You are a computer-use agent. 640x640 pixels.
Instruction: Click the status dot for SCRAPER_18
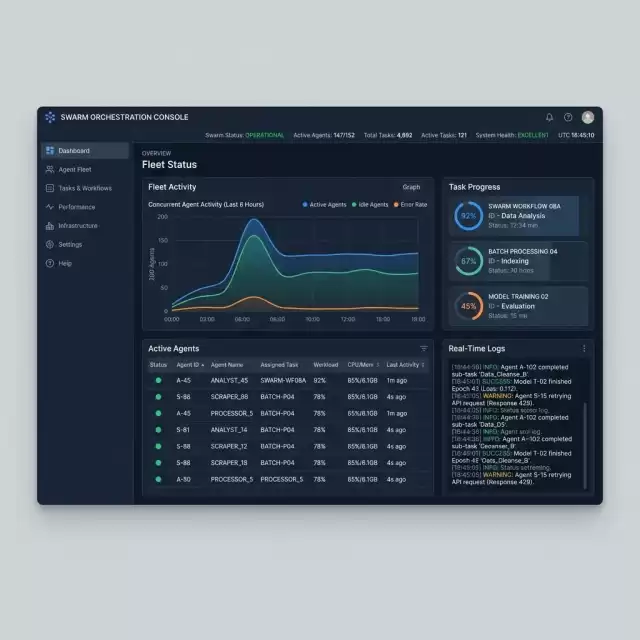(158, 463)
